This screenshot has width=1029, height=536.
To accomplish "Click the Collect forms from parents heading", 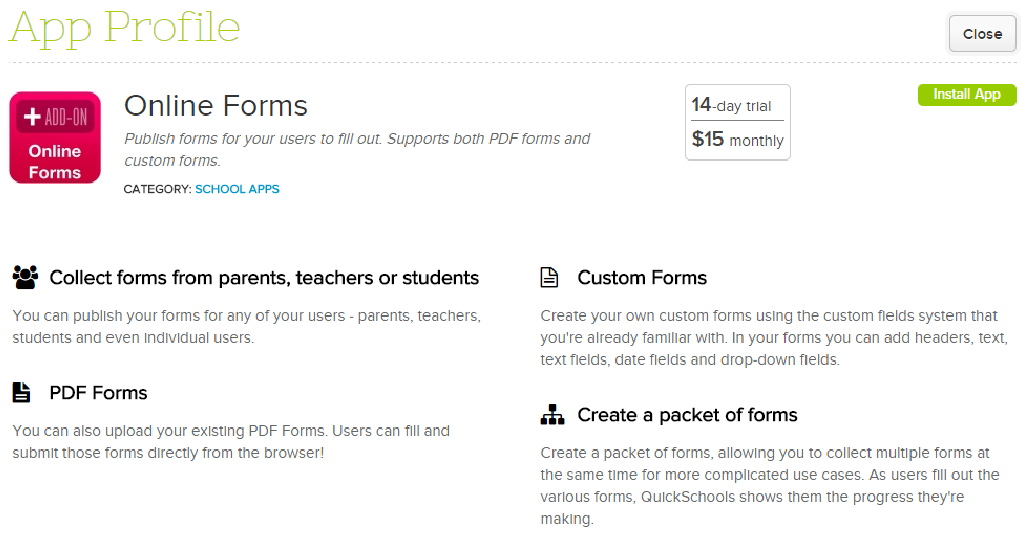I will [x=264, y=278].
